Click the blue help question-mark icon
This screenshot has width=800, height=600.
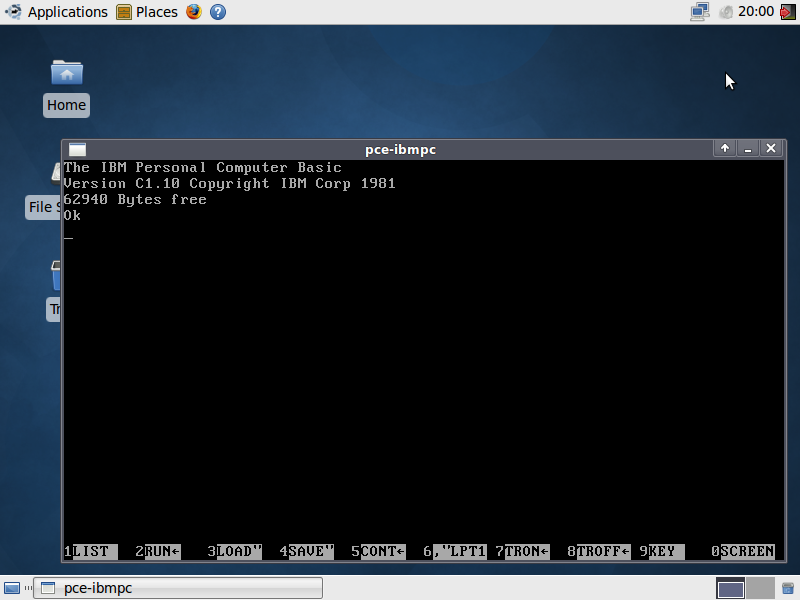point(218,12)
